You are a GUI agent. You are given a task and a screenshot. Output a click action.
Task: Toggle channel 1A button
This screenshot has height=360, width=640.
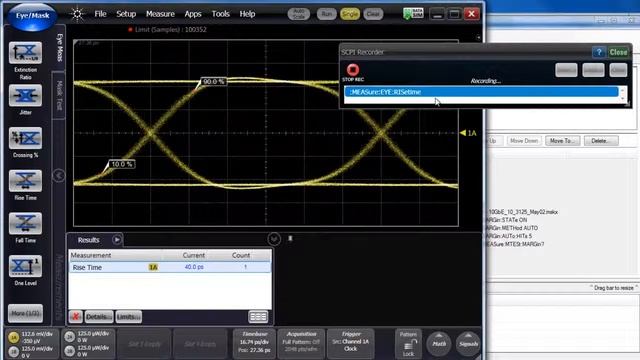click(13, 338)
